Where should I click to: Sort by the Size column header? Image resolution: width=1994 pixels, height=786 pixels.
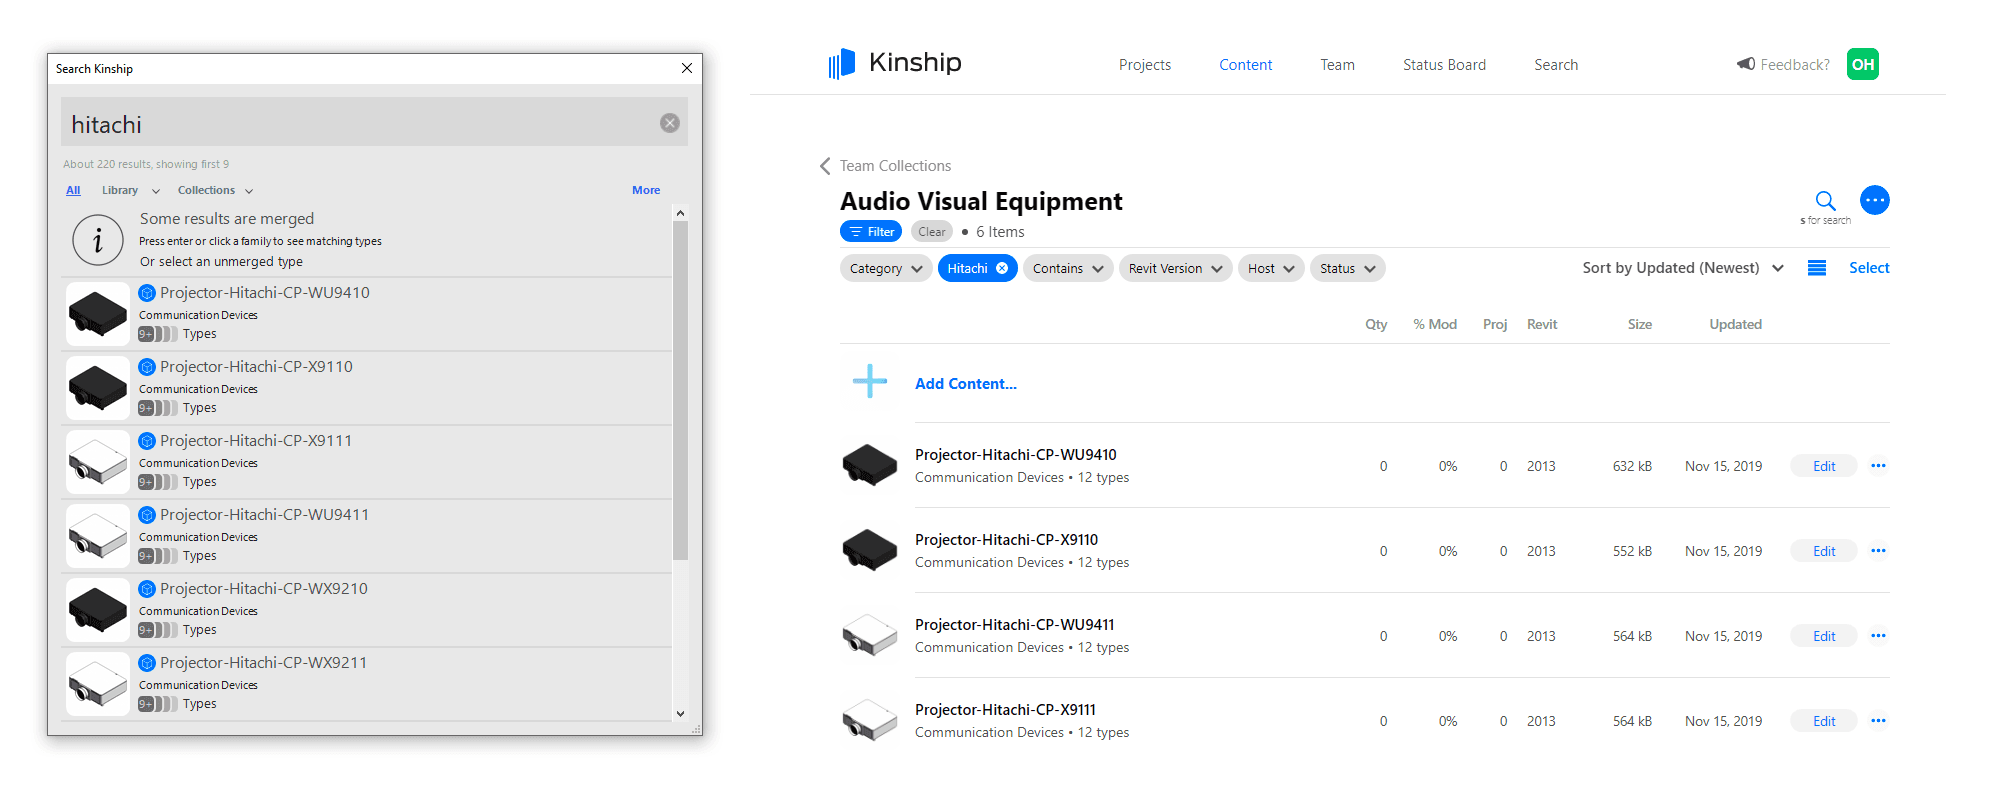1640,324
